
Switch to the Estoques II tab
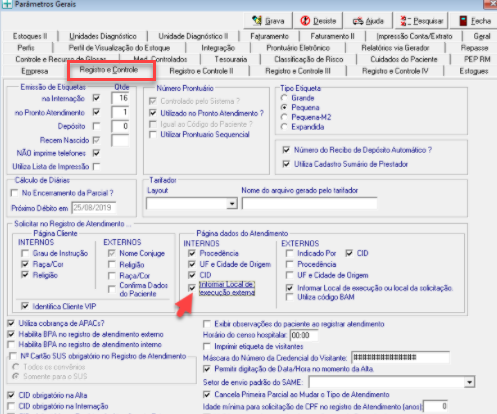click(30, 36)
